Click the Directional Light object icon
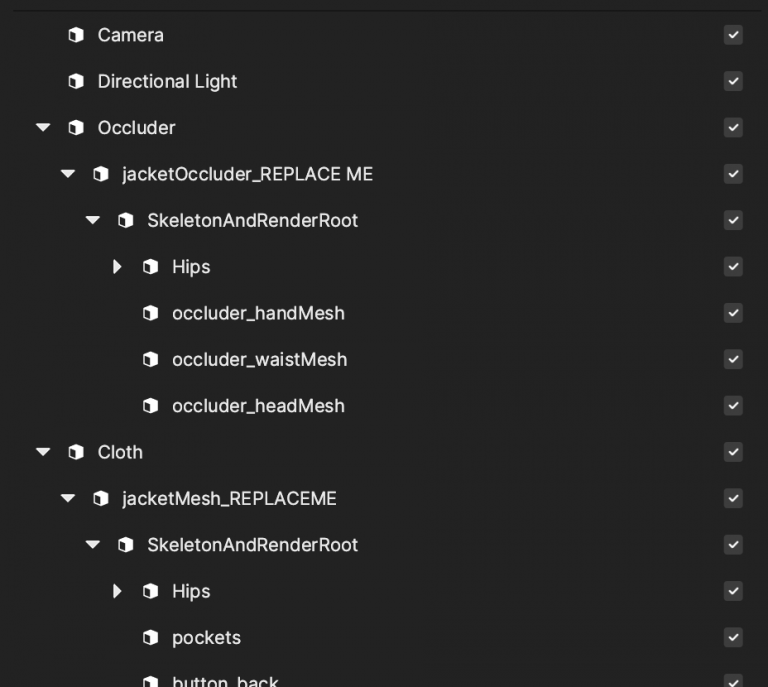 (x=76, y=81)
